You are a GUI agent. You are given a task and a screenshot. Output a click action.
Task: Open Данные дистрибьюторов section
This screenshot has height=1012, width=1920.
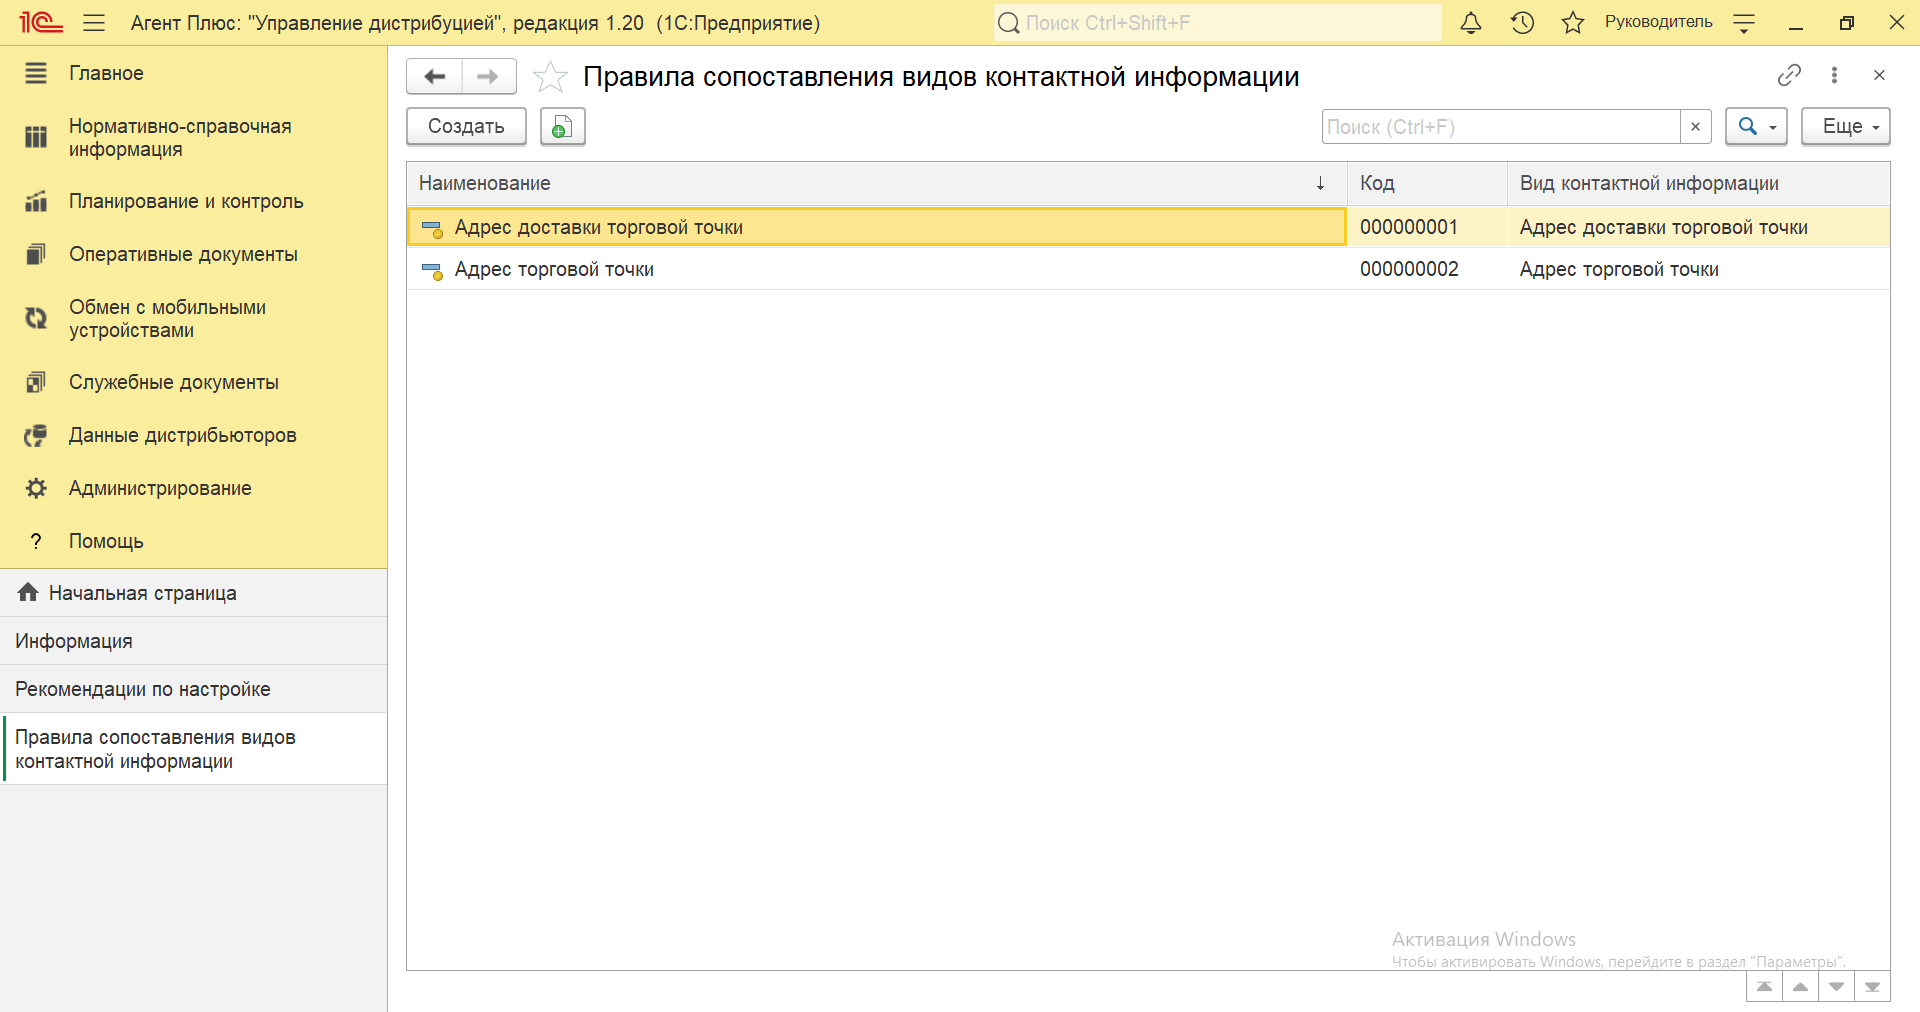tap(193, 435)
